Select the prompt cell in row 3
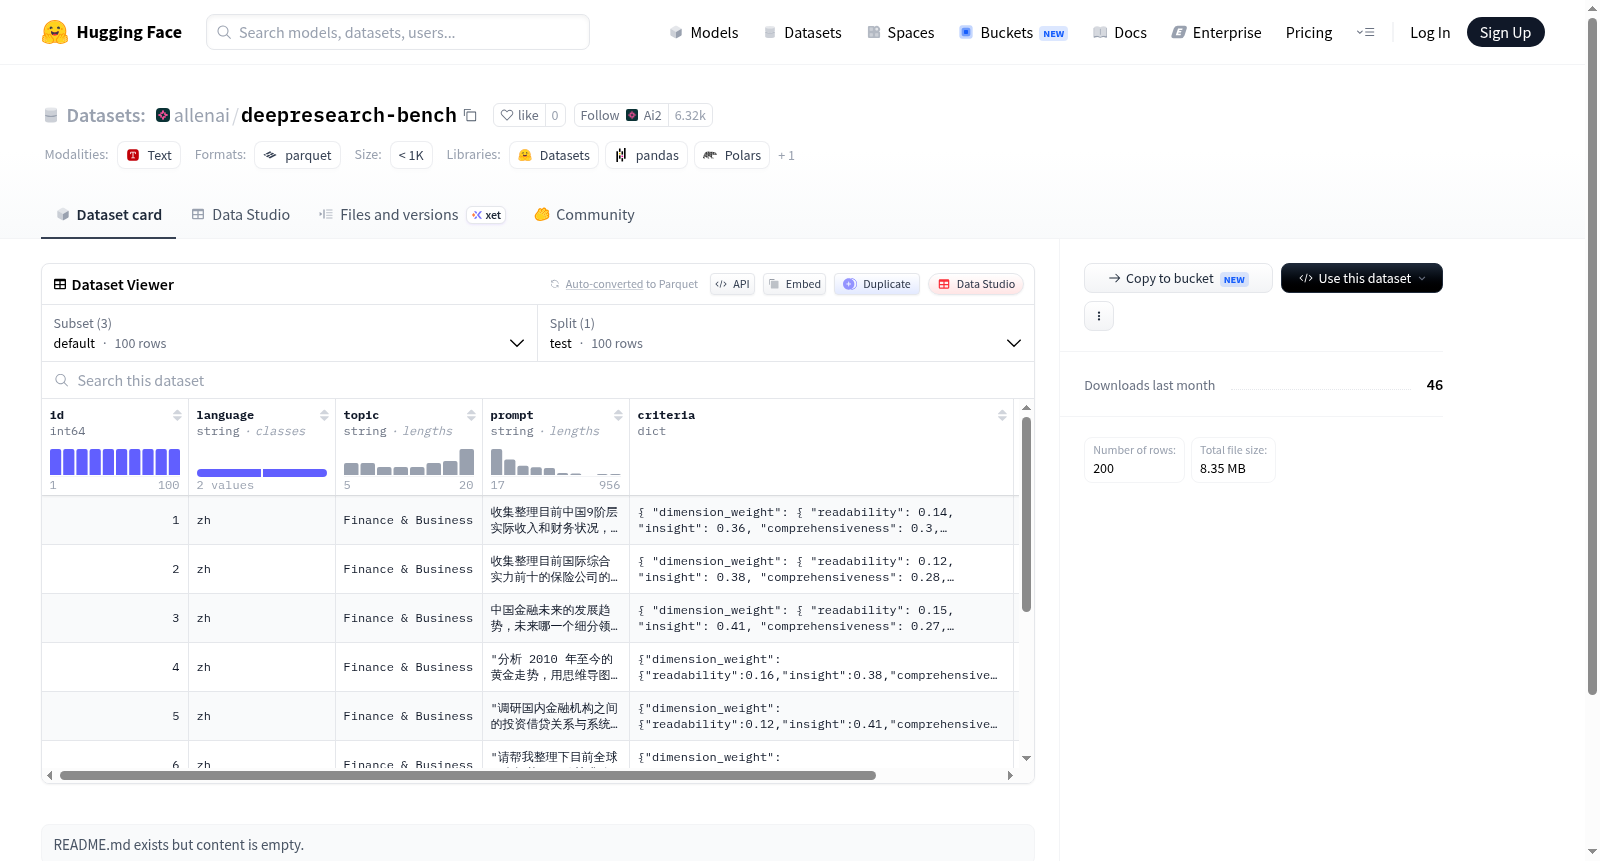The height and width of the screenshot is (861, 1600). [556, 618]
